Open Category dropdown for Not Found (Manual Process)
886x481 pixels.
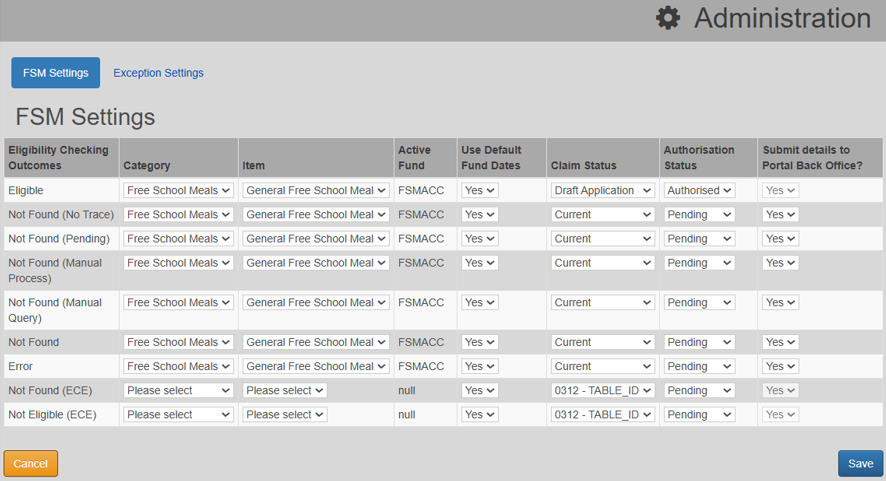(178, 263)
